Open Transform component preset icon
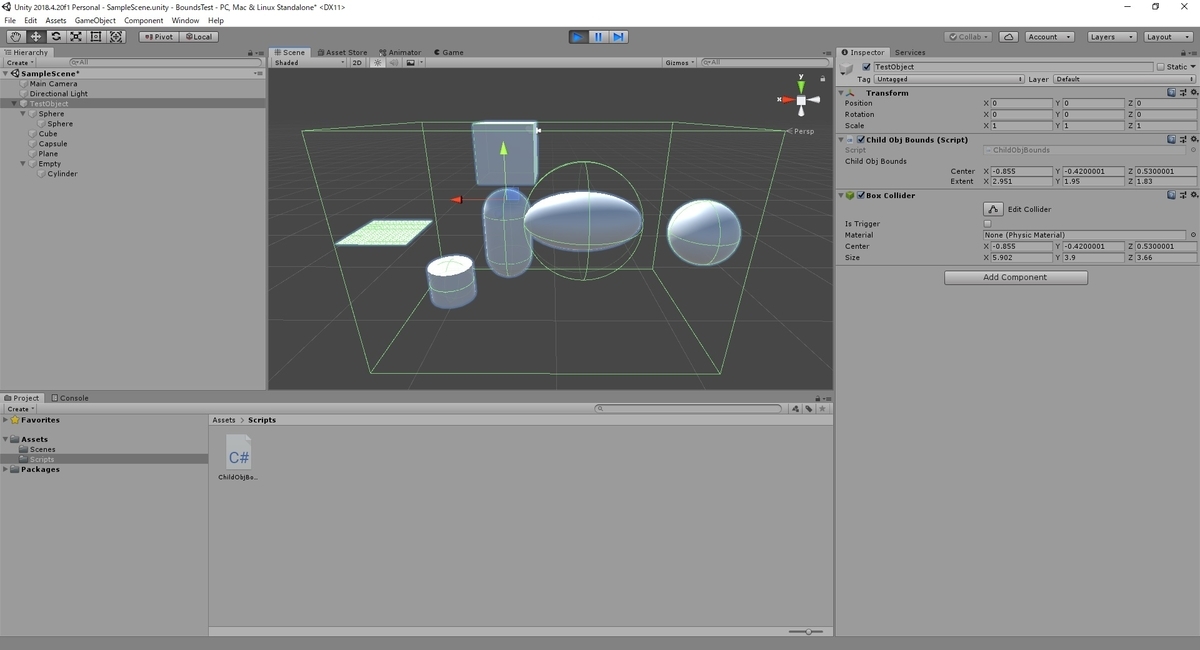1200x650 pixels. pos(1181,92)
